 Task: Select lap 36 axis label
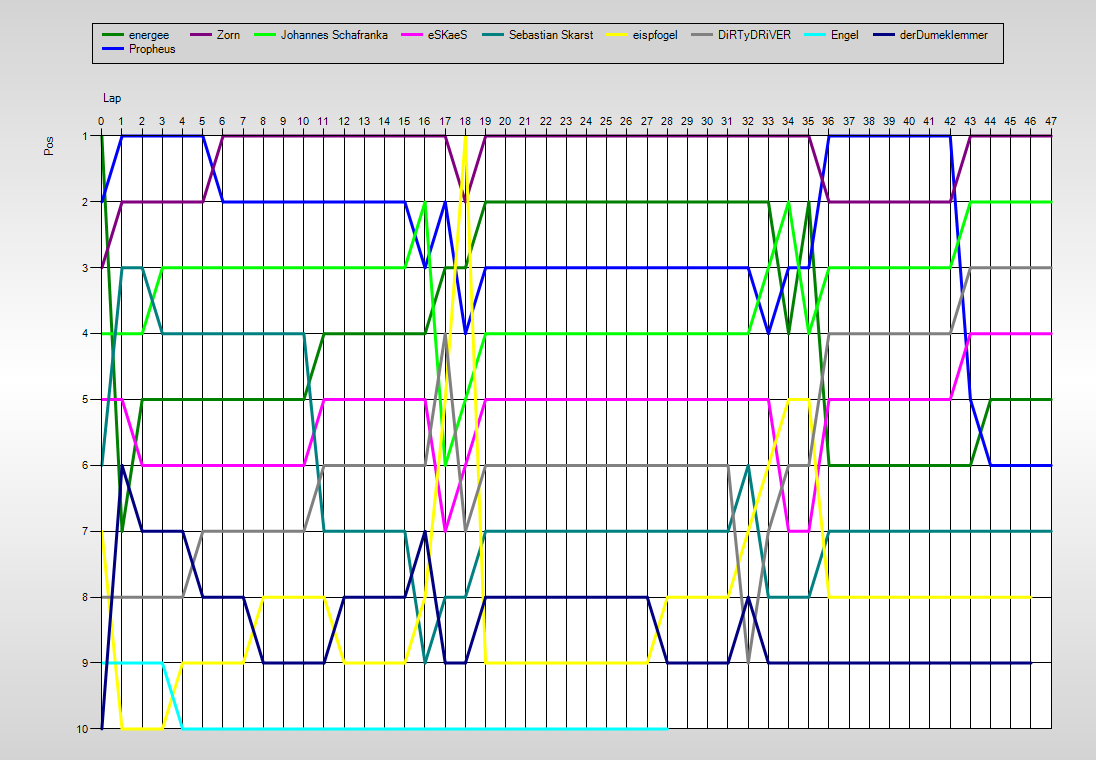click(x=829, y=121)
